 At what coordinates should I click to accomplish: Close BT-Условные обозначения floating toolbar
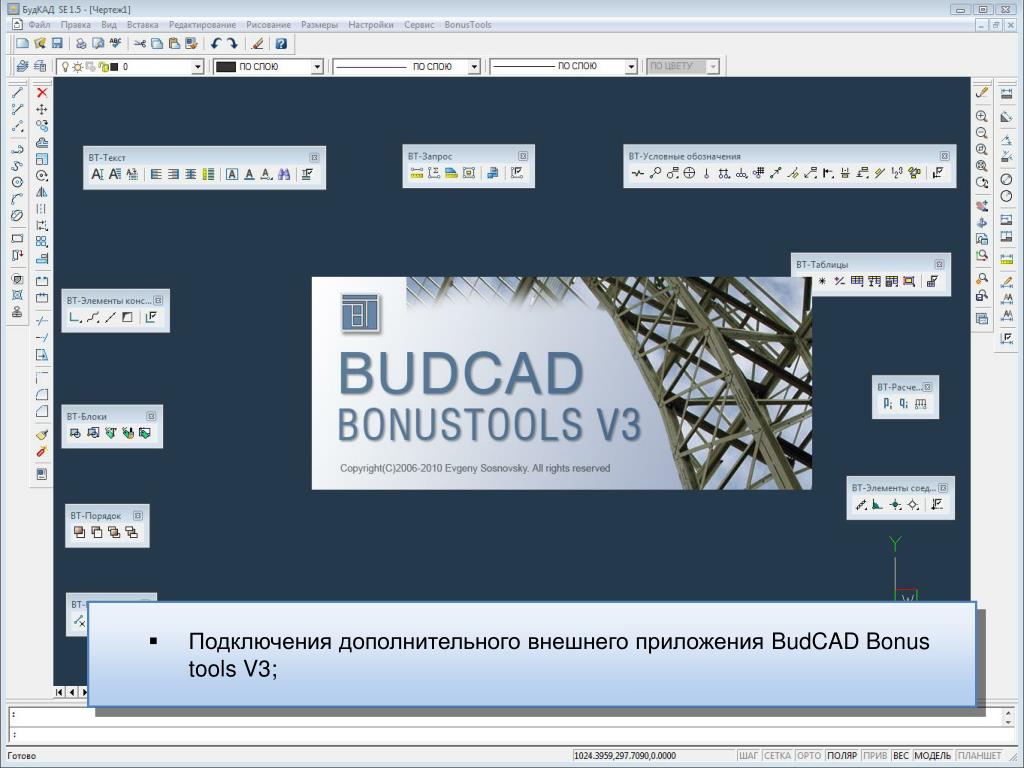pyautogui.click(x=944, y=156)
